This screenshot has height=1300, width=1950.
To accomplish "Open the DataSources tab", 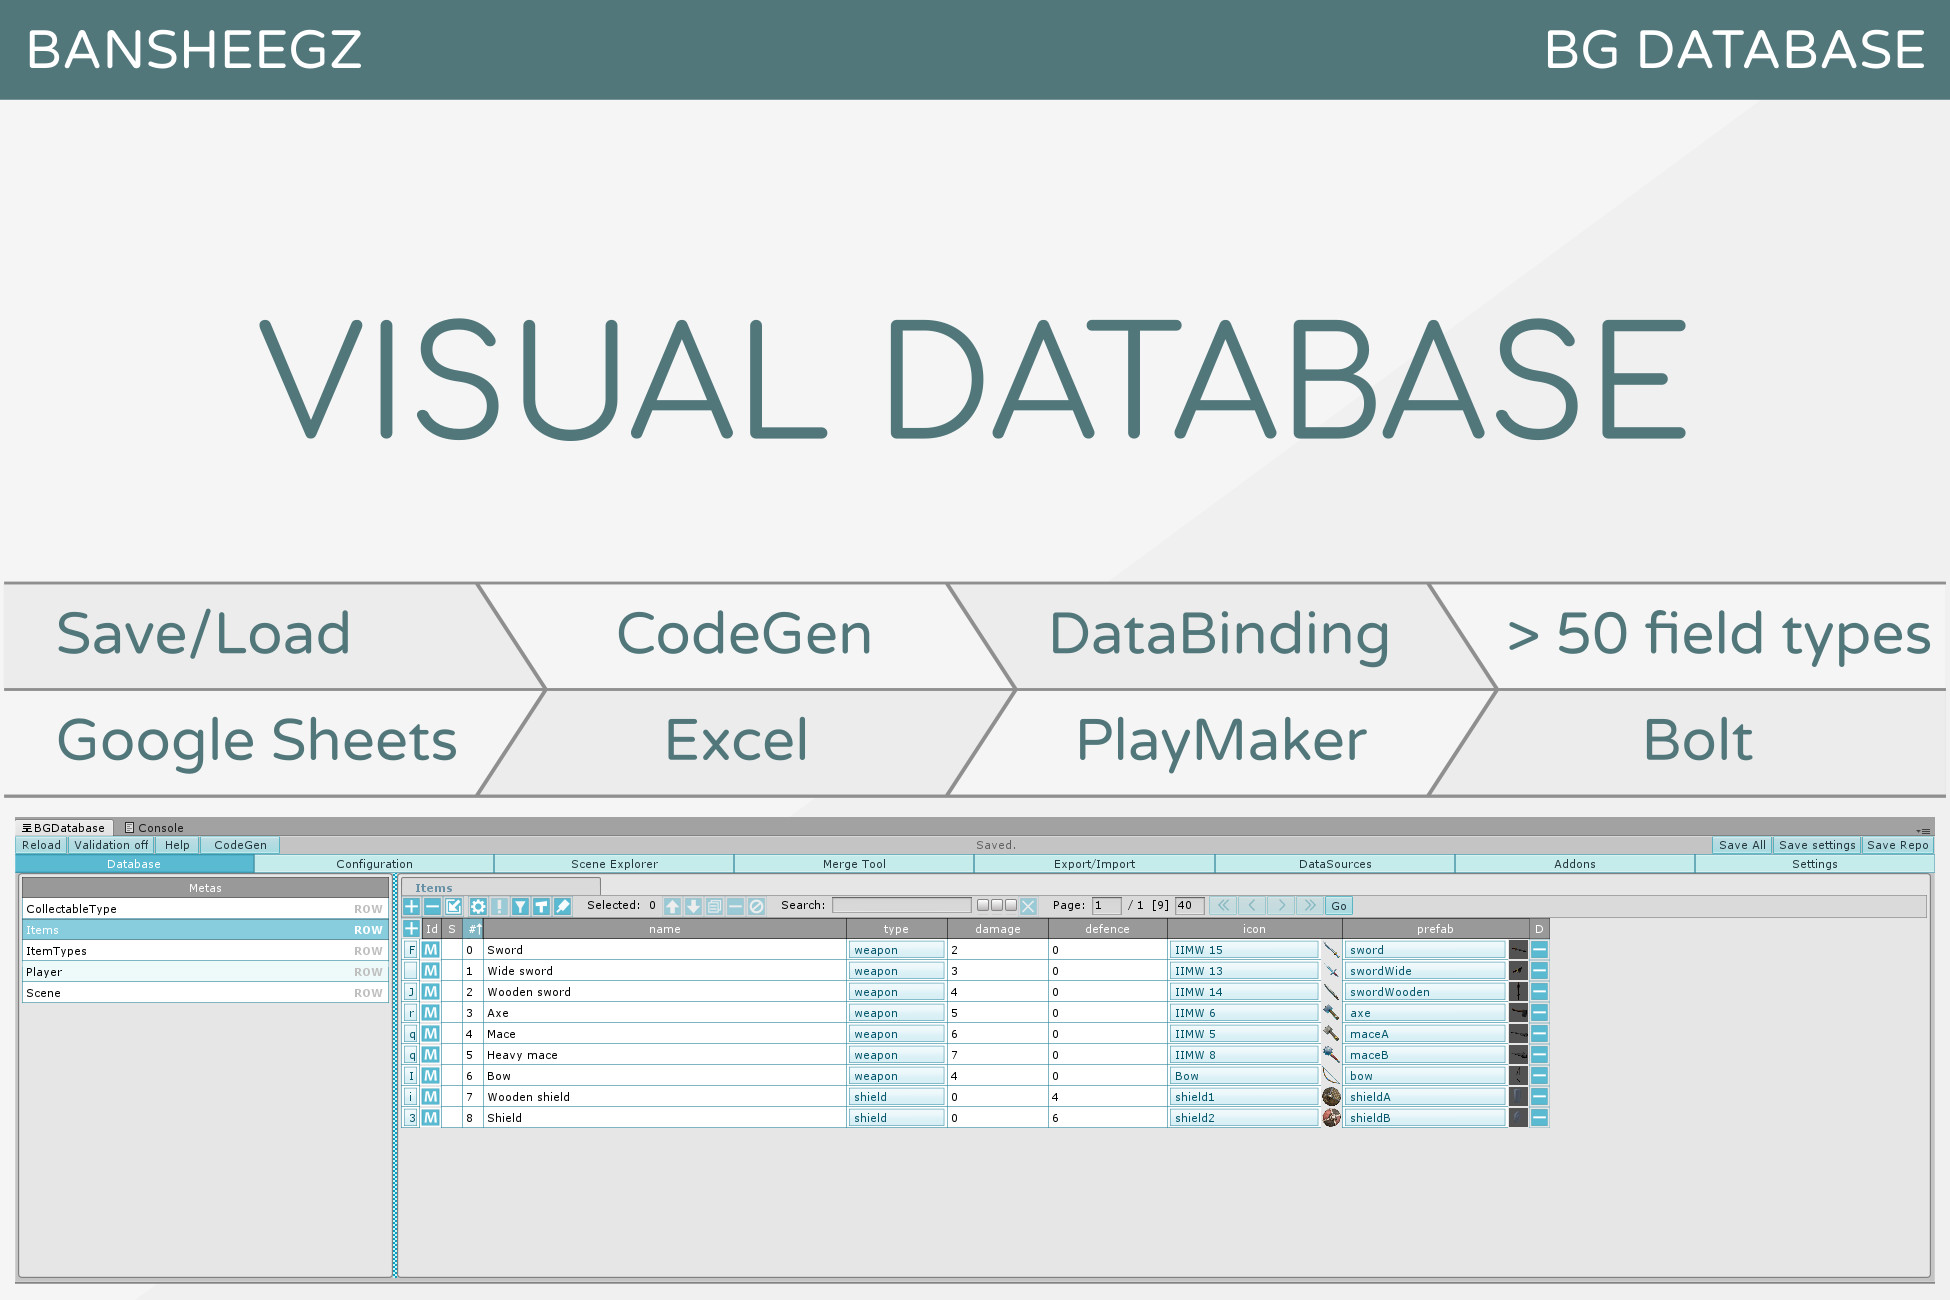I will pyautogui.click(x=1334, y=863).
